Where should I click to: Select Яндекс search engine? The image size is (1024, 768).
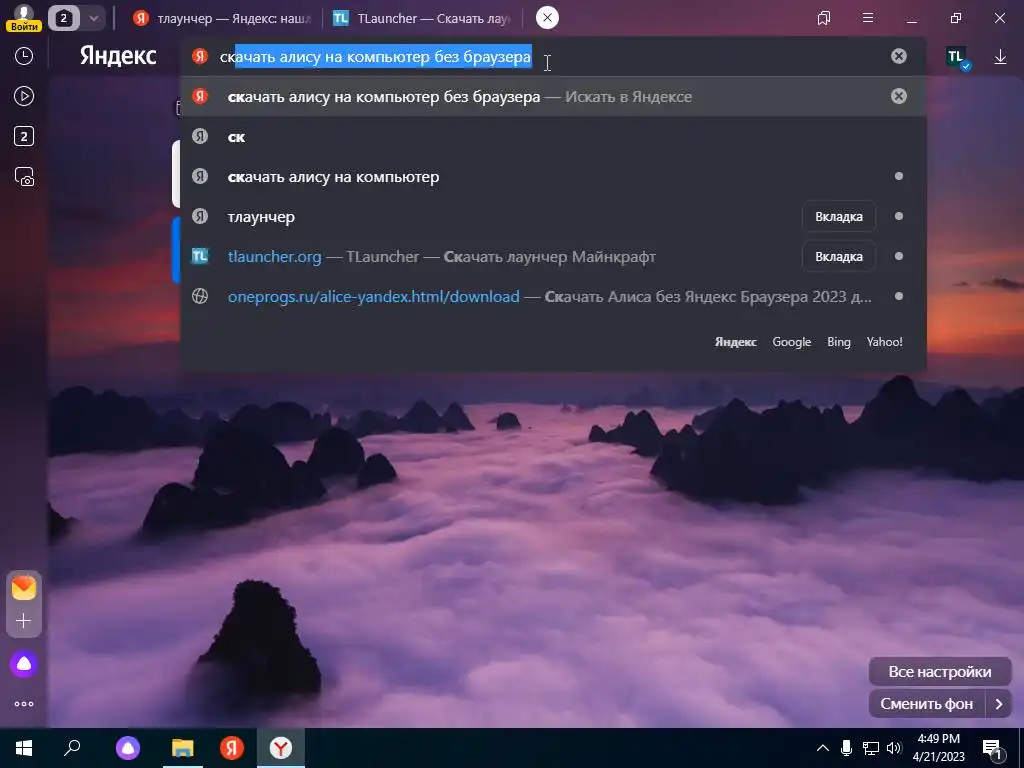coord(735,342)
